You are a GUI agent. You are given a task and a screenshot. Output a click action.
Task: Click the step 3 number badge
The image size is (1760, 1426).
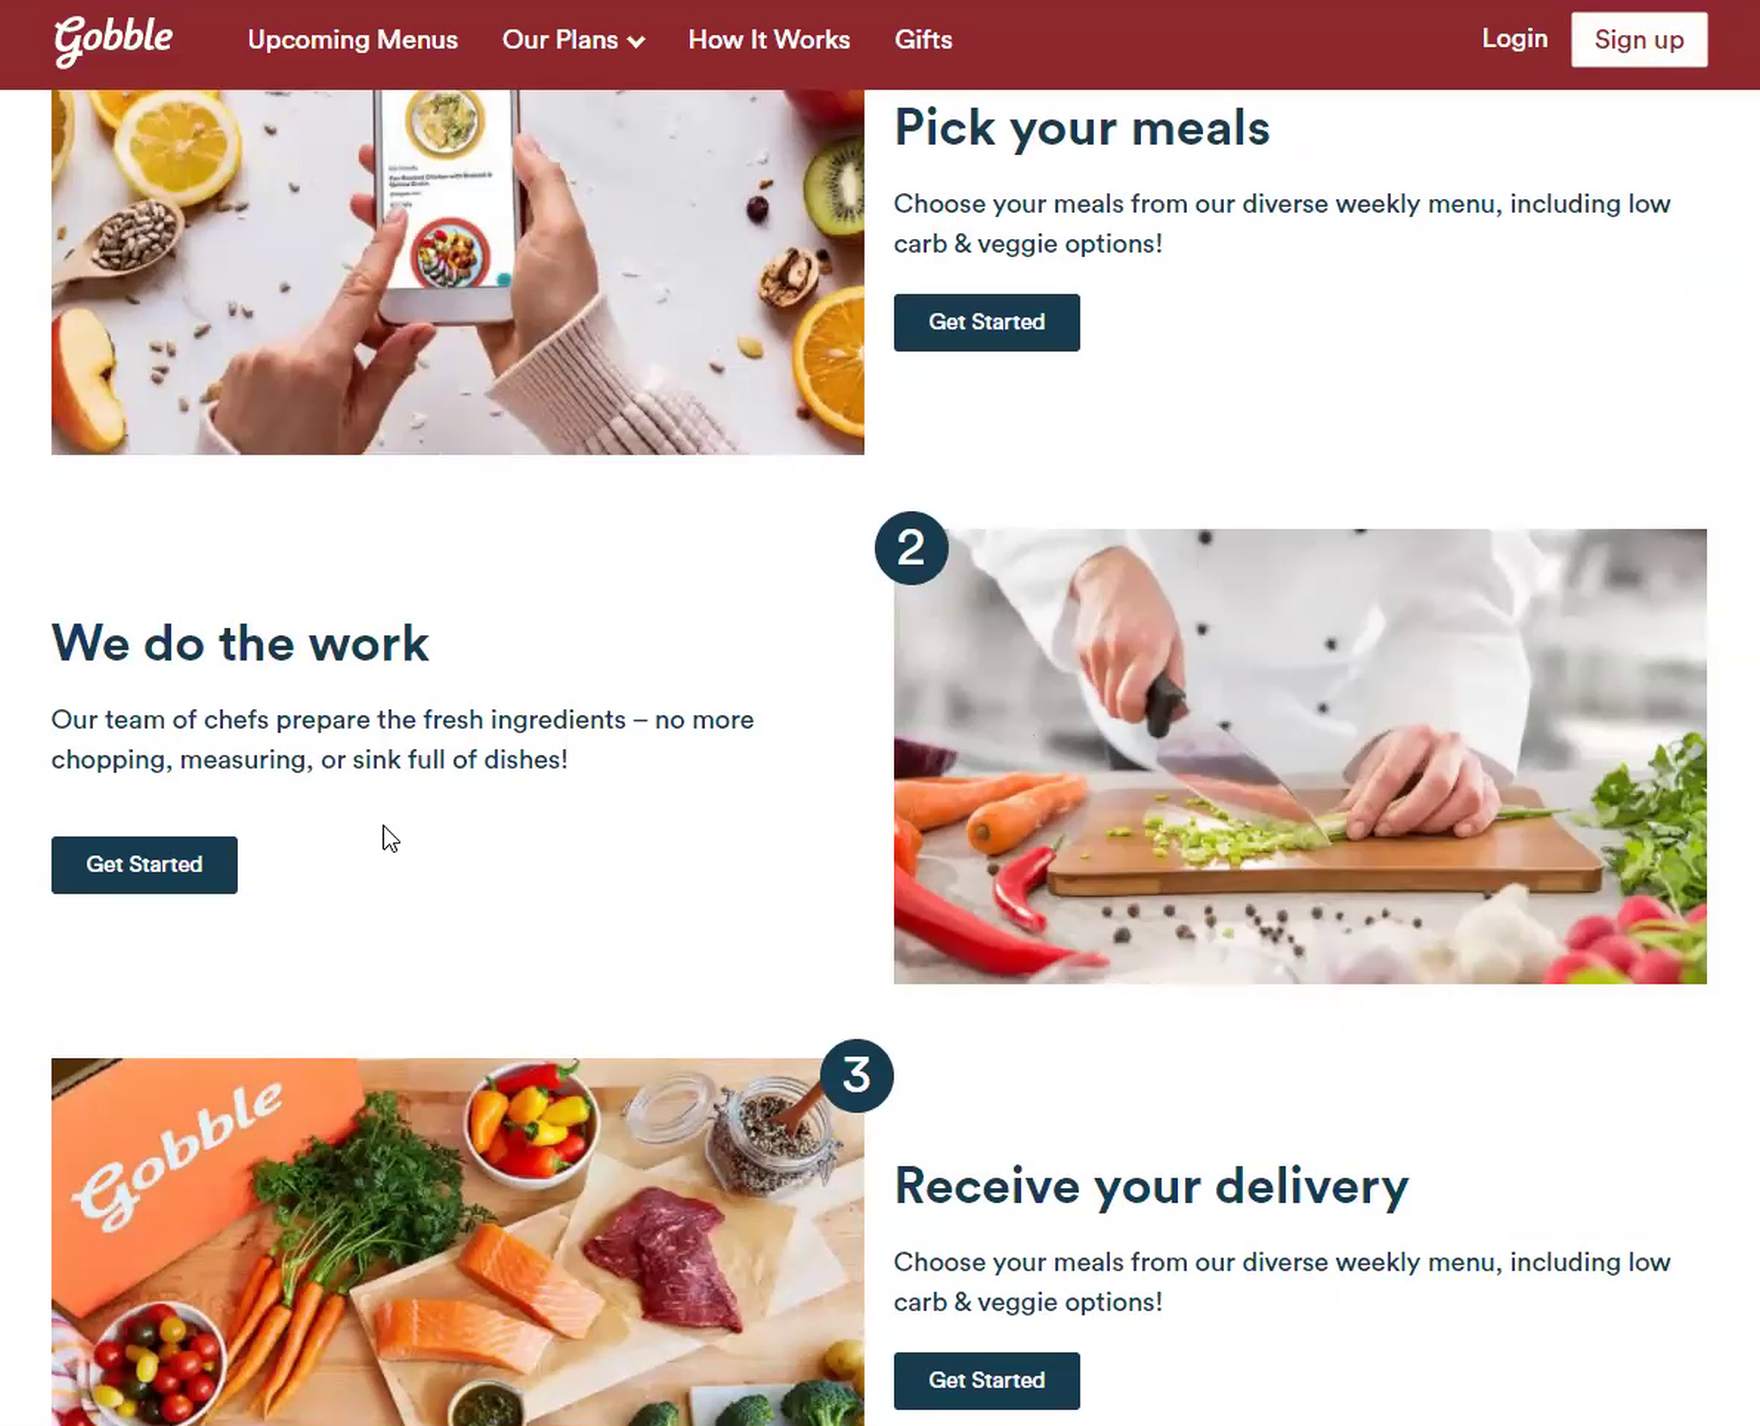(856, 1076)
